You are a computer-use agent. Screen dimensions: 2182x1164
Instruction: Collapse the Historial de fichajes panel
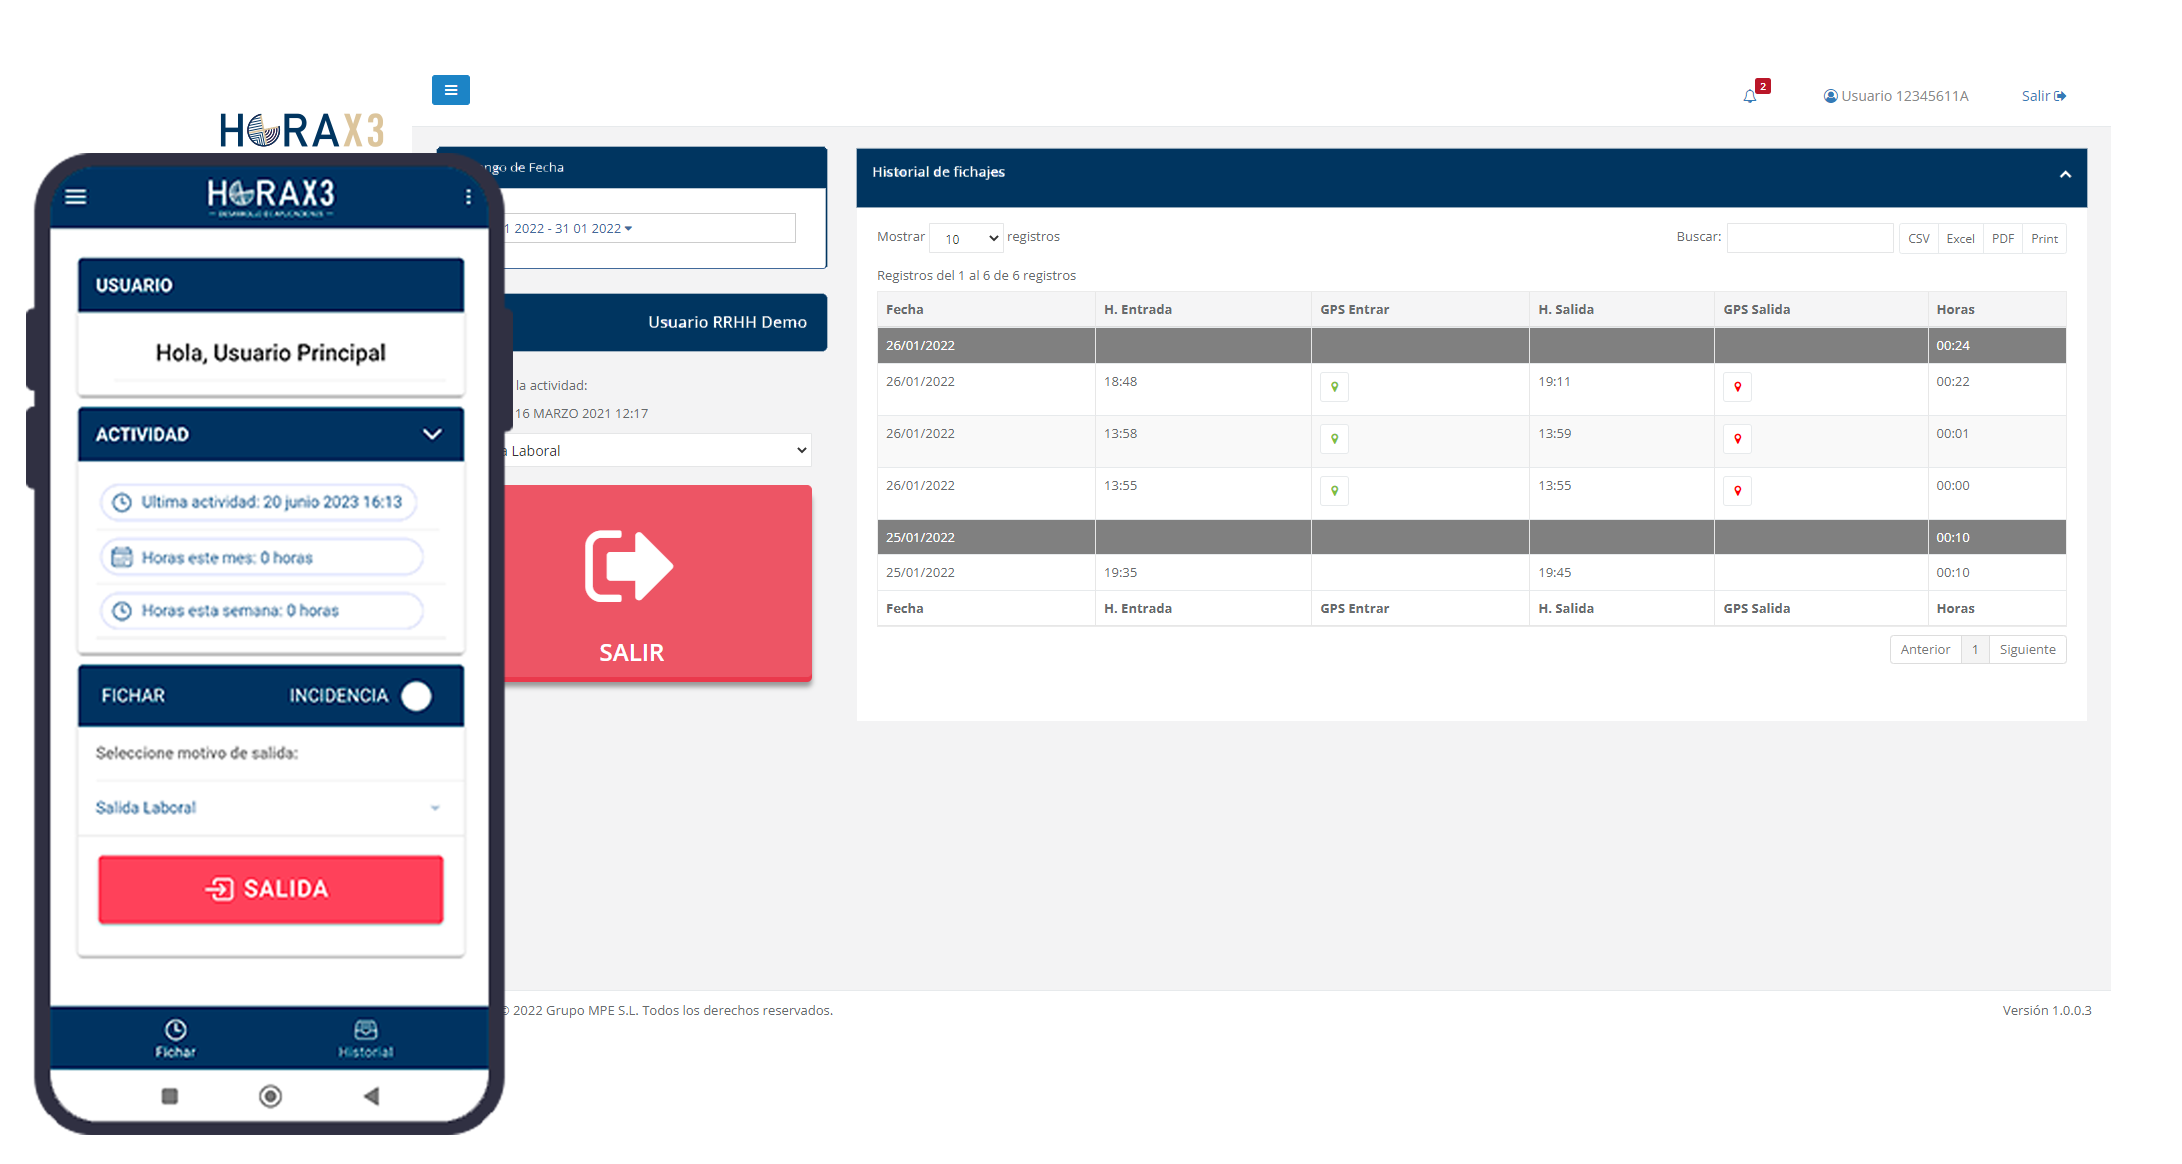(x=2065, y=174)
